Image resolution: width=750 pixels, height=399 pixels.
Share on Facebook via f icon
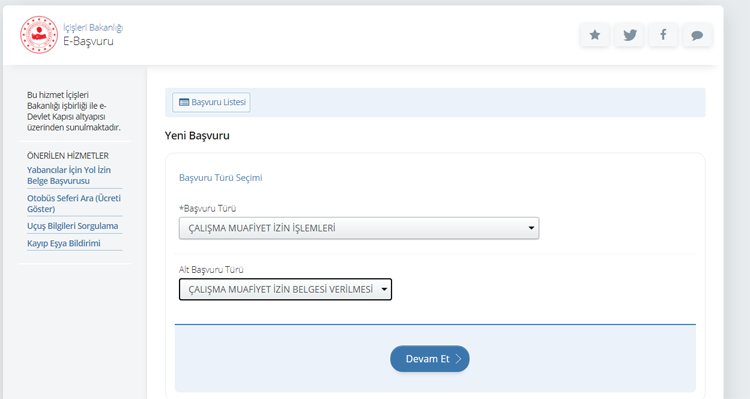click(x=663, y=35)
